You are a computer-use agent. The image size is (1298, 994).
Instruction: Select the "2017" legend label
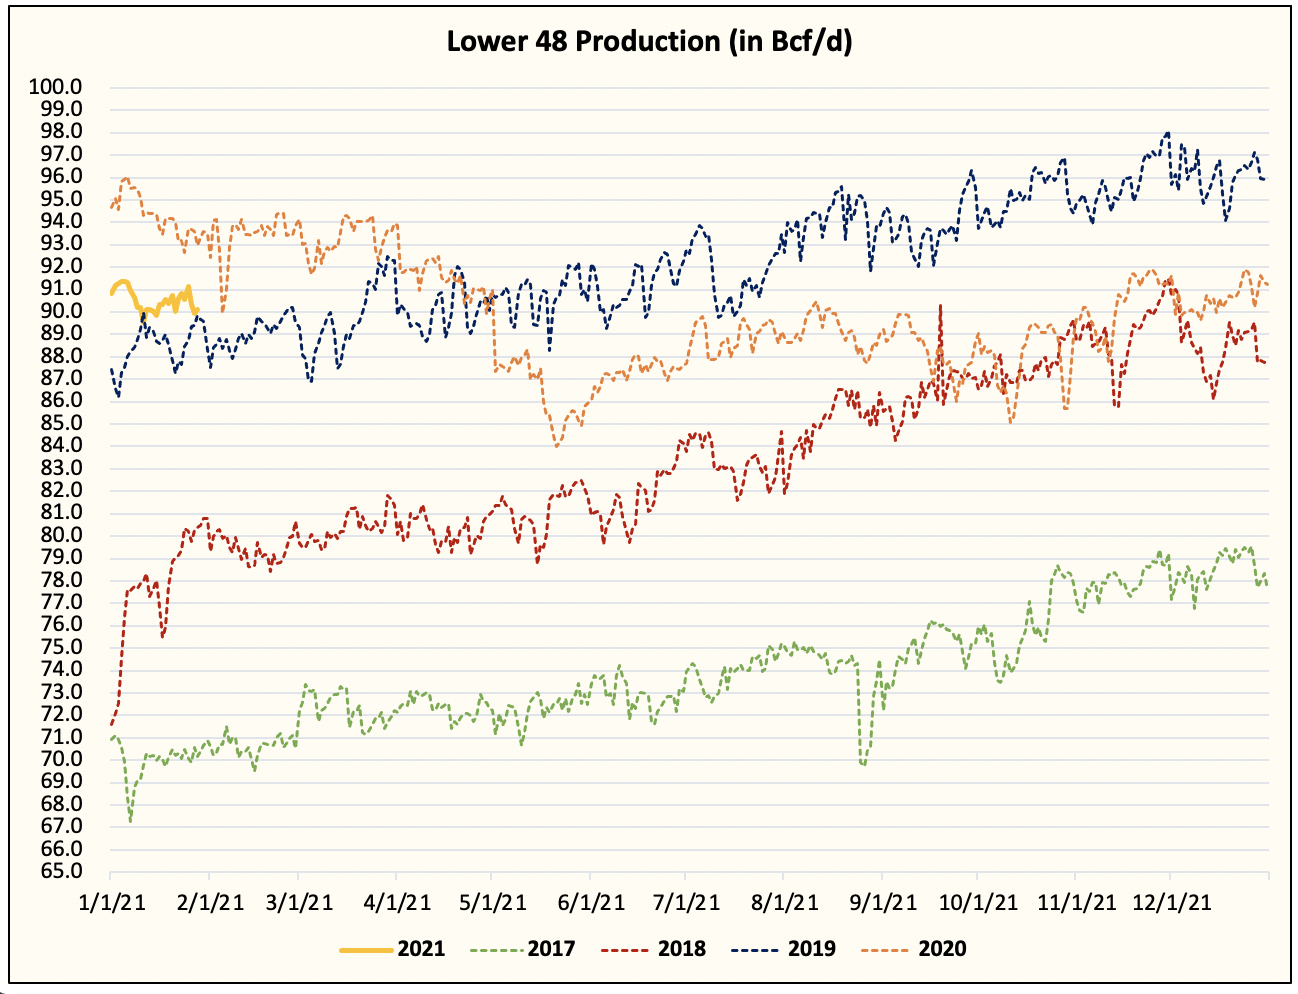tap(551, 949)
